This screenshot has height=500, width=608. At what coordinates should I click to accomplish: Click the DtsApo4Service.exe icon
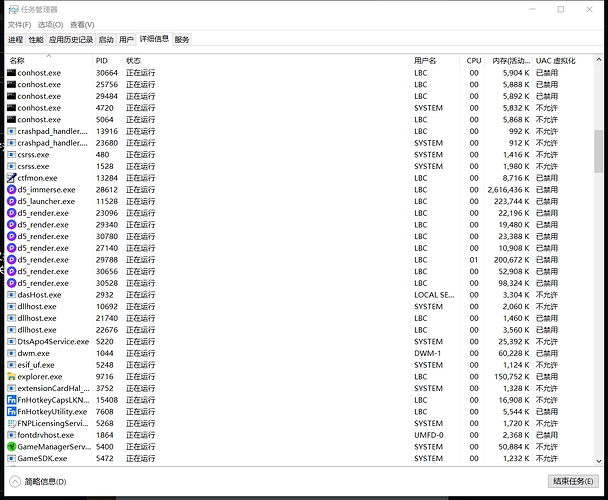(11, 342)
